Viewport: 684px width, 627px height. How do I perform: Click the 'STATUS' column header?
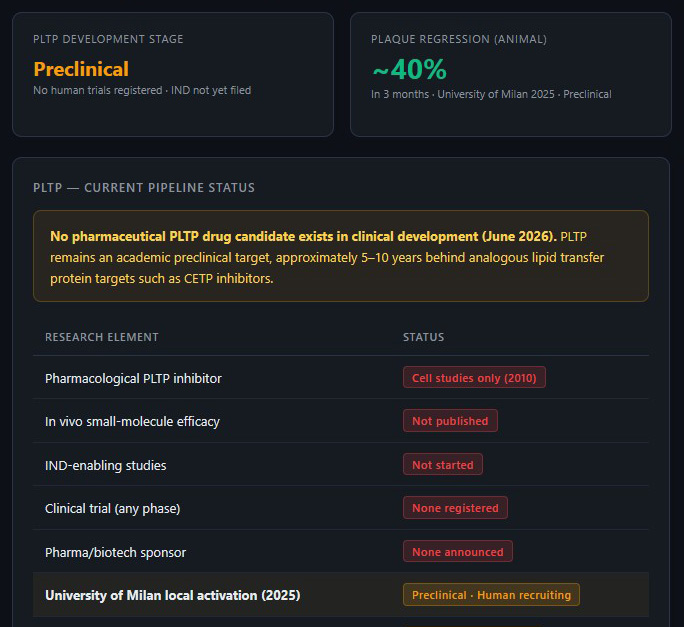[423, 337]
